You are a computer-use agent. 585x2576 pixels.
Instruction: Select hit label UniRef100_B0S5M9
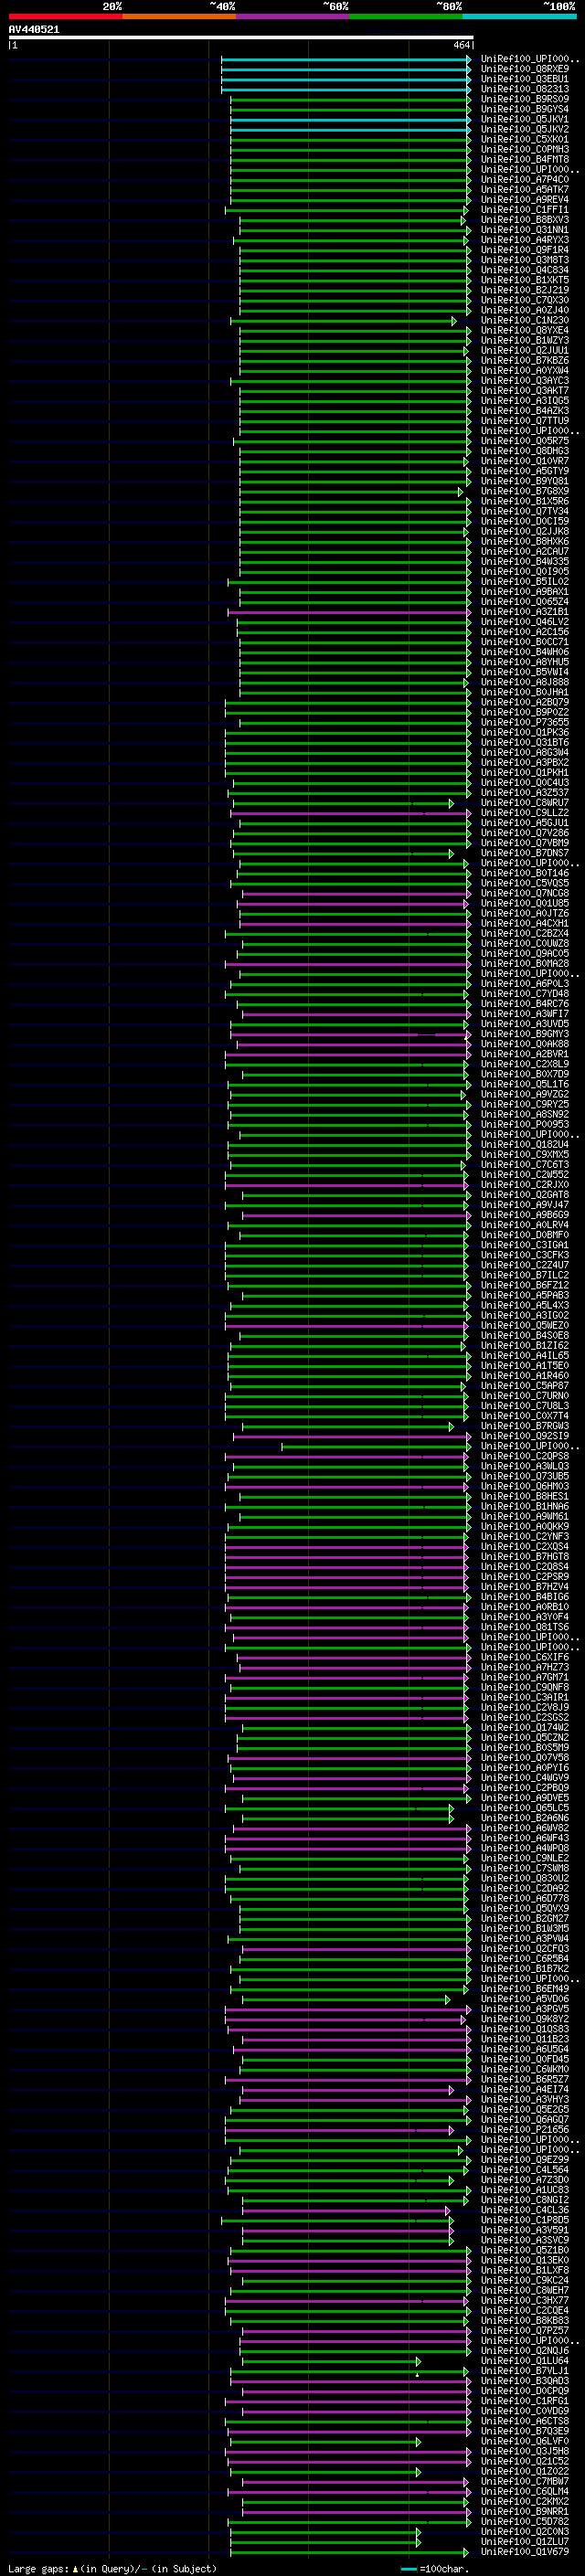(524, 1748)
